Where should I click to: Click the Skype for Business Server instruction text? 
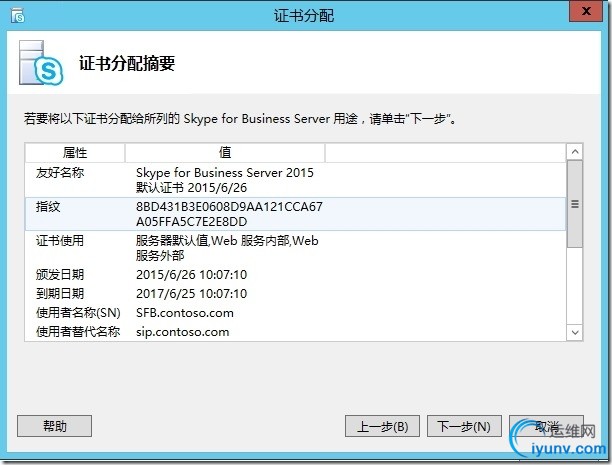(x=240, y=118)
